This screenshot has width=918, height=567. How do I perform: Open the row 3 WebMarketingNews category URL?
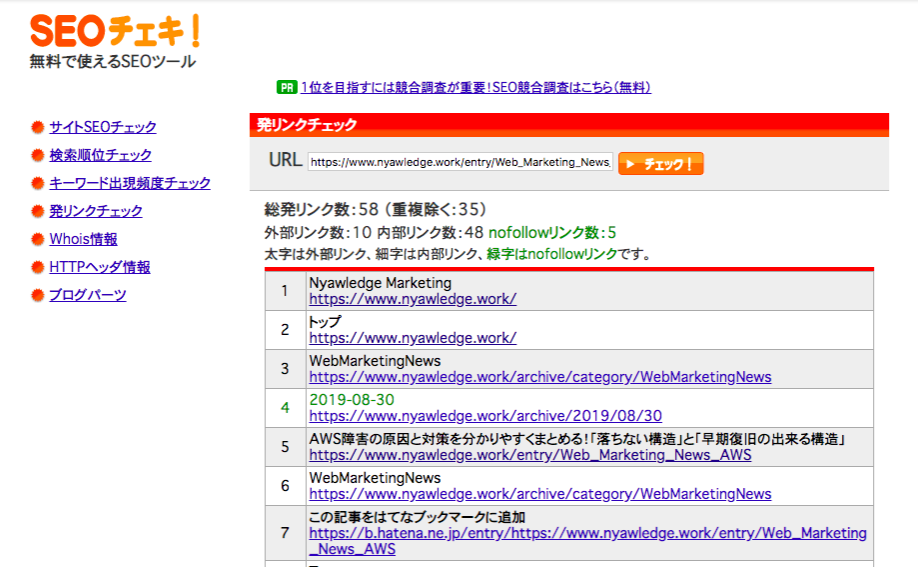pyautogui.click(x=540, y=377)
